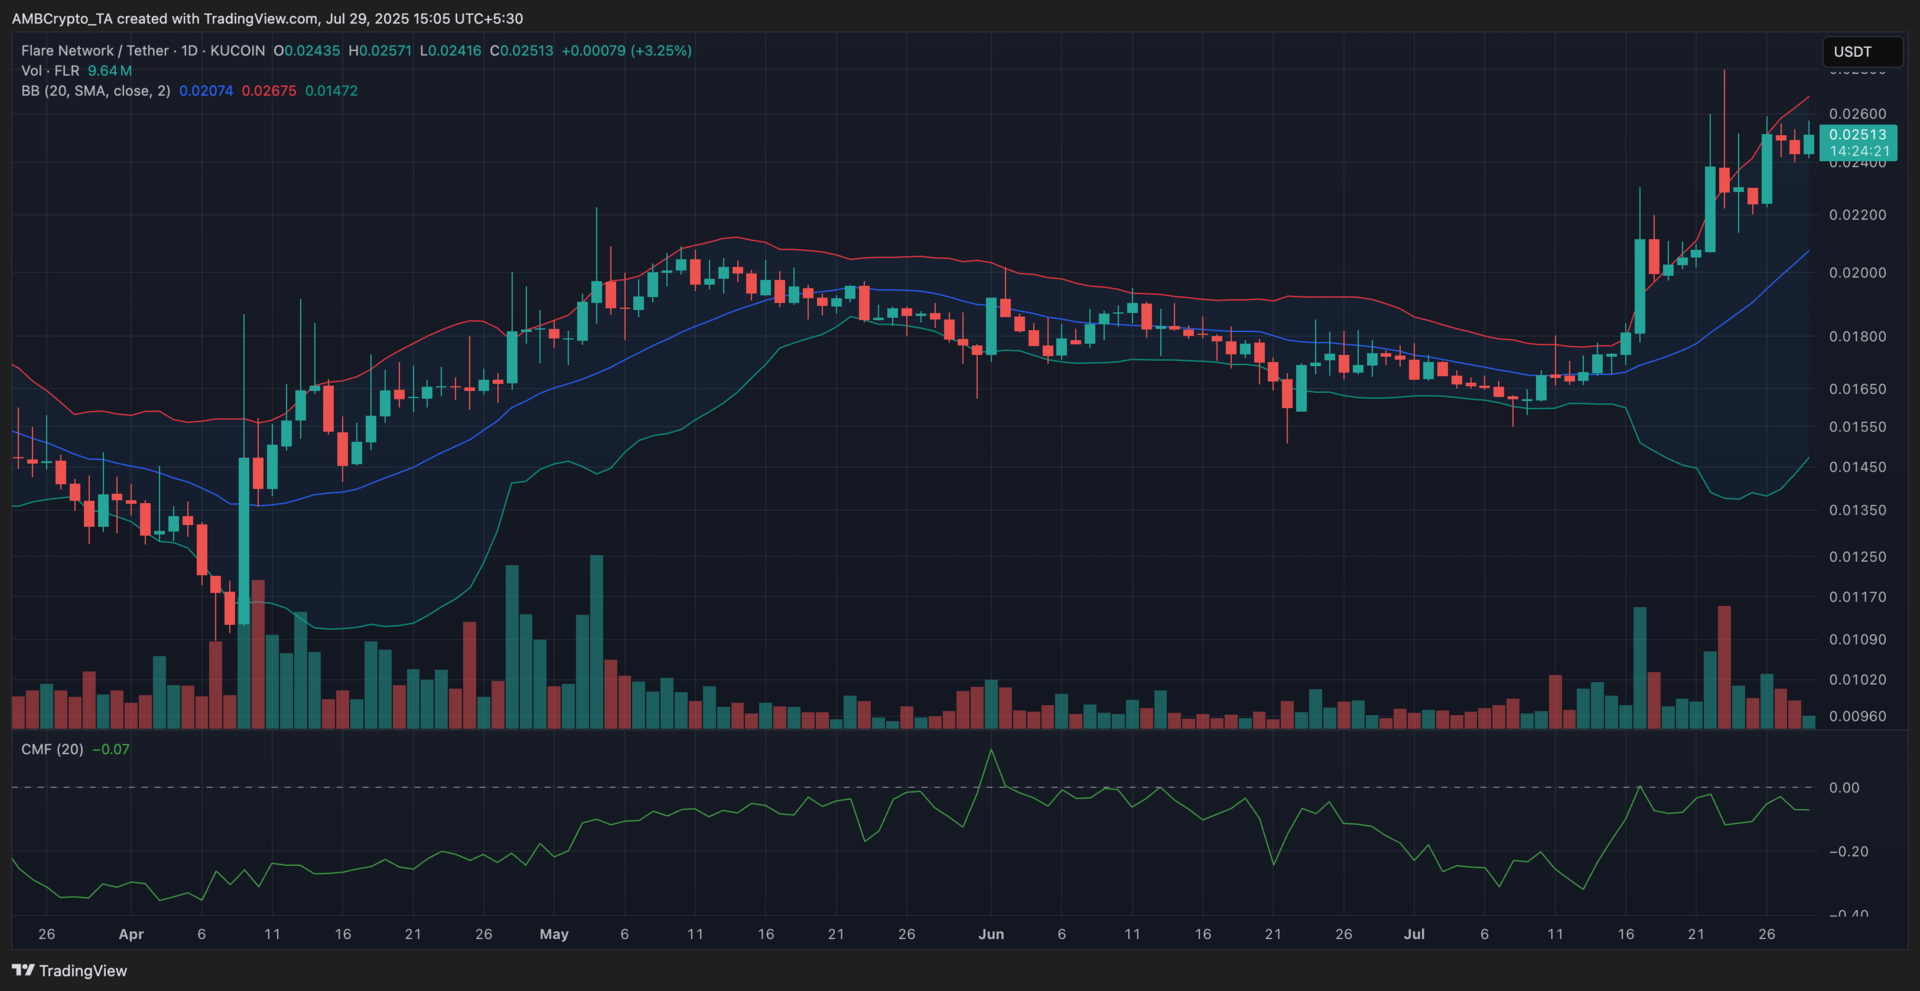Click the 0.01450 price axis label

click(x=1858, y=467)
